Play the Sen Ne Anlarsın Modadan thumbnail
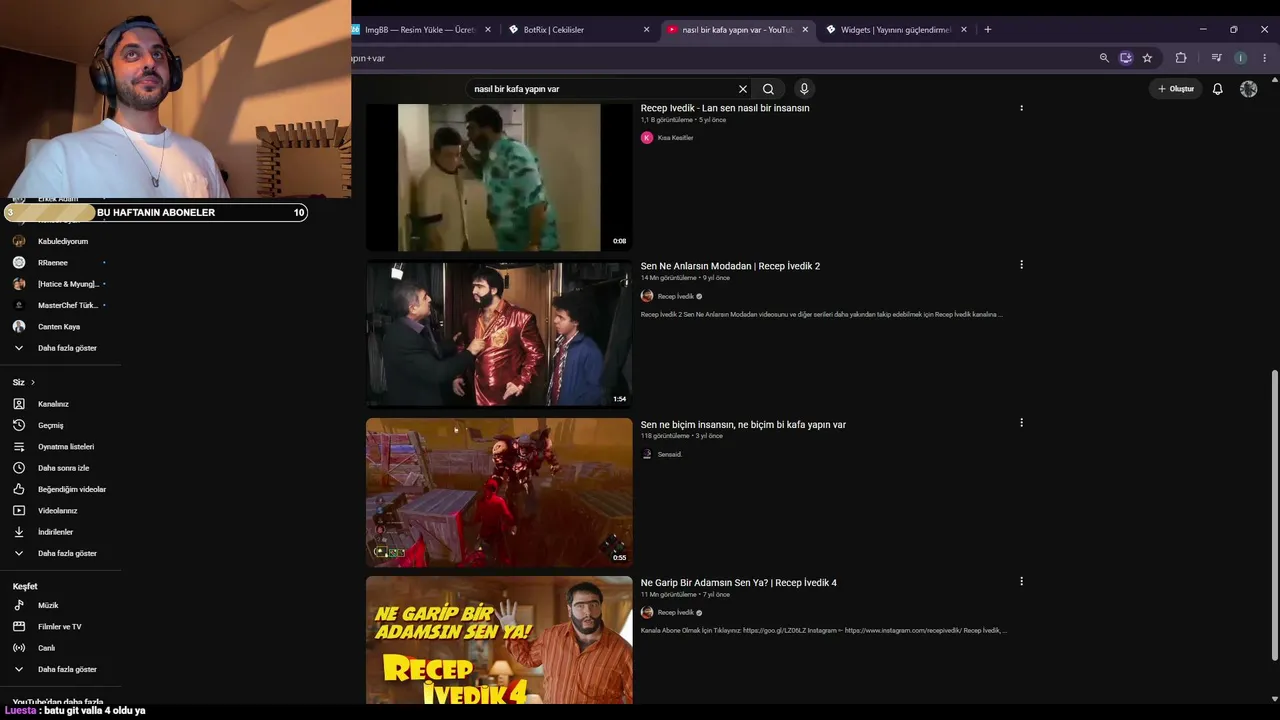The image size is (1280, 720). tap(499, 334)
